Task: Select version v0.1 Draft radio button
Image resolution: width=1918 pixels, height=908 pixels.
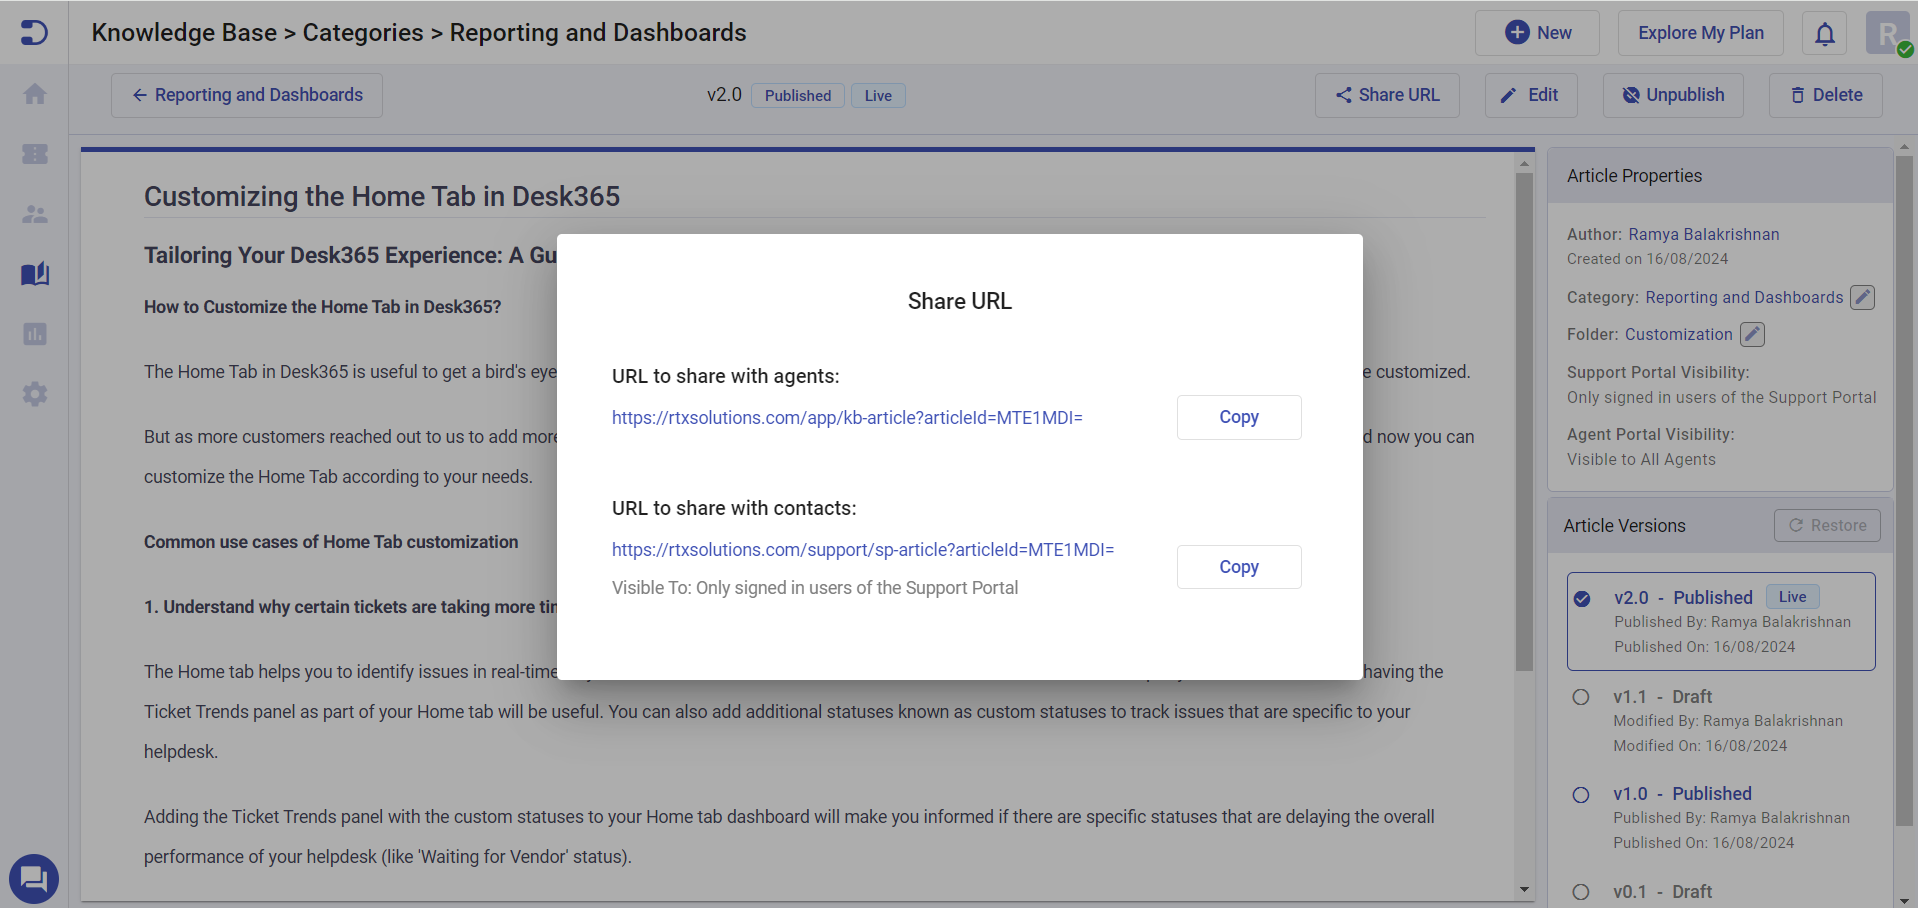Action: (x=1581, y=892)
